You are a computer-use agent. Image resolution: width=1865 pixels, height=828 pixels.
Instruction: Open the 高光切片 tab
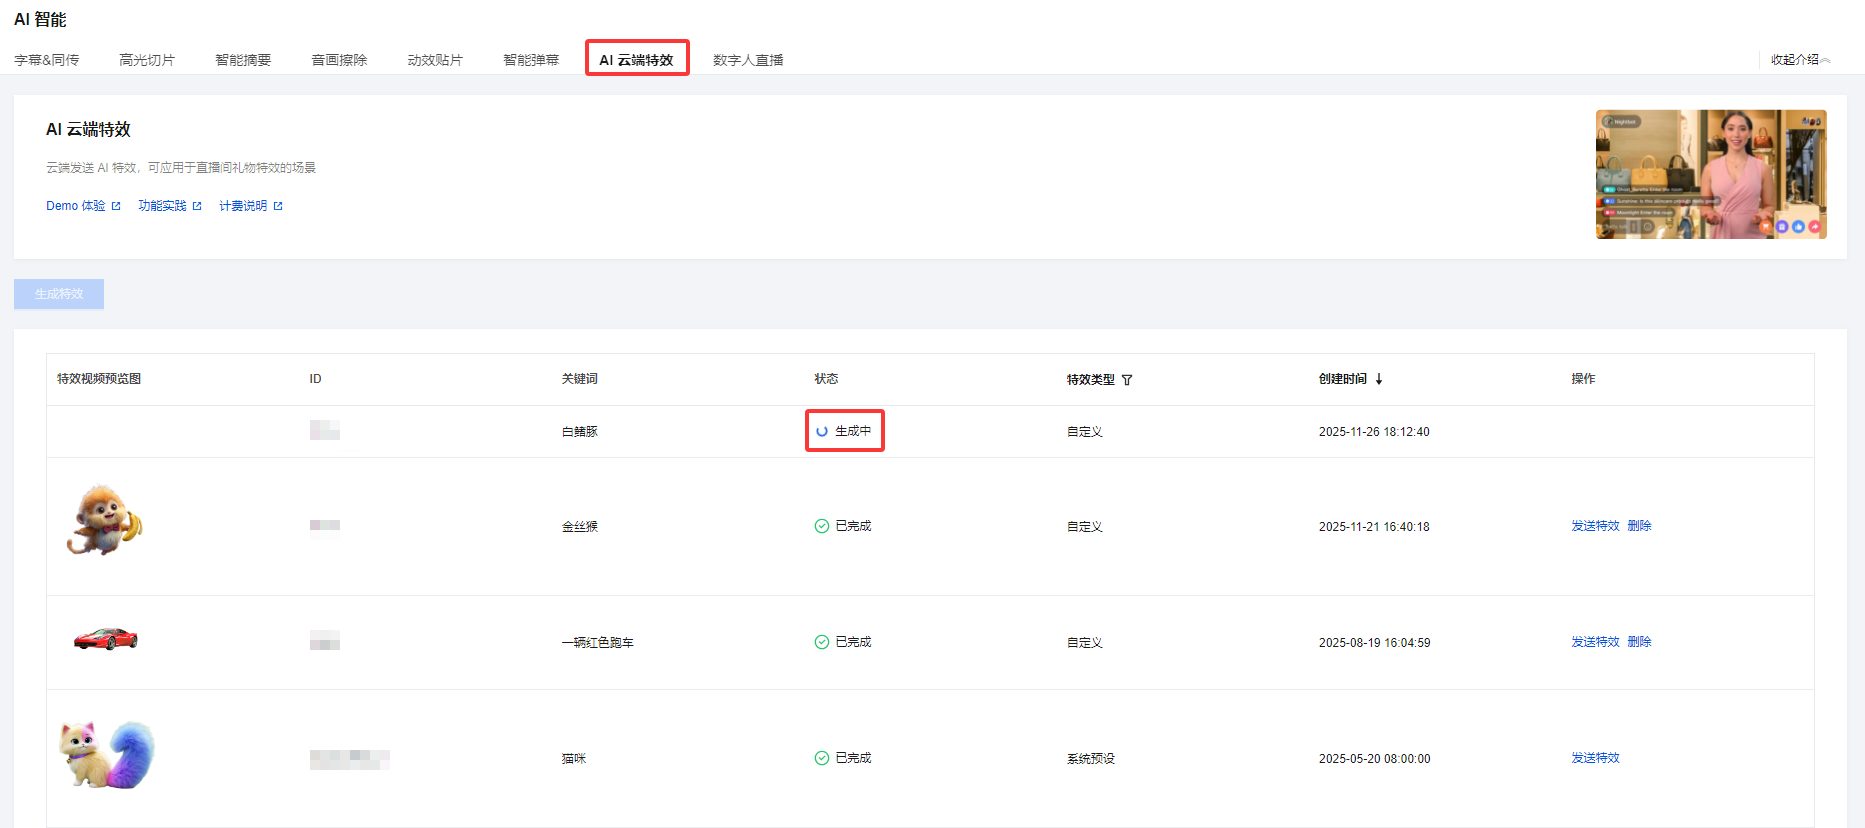click(x=147, y=60)
